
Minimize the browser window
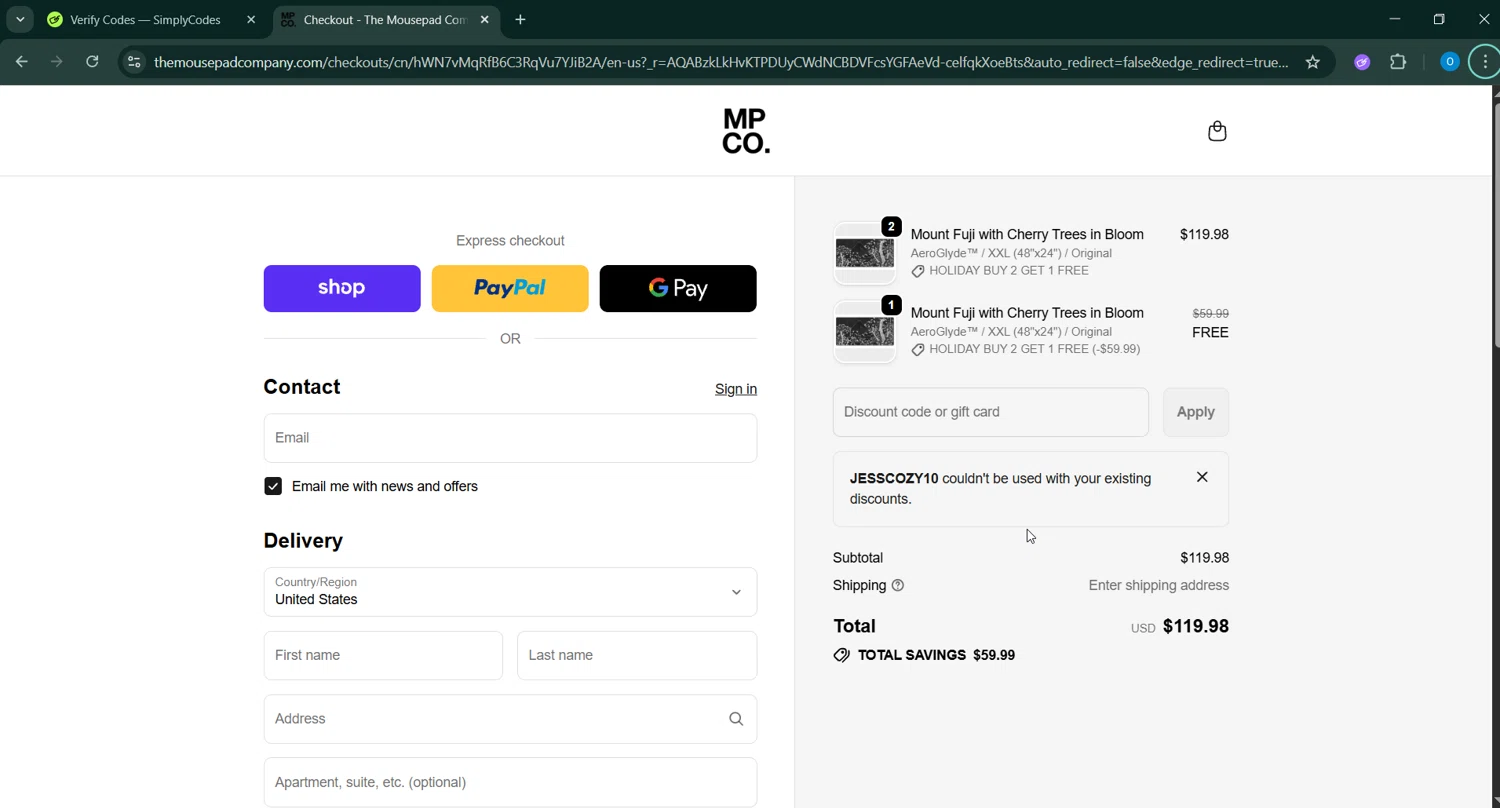click(x=1395, y=19)
